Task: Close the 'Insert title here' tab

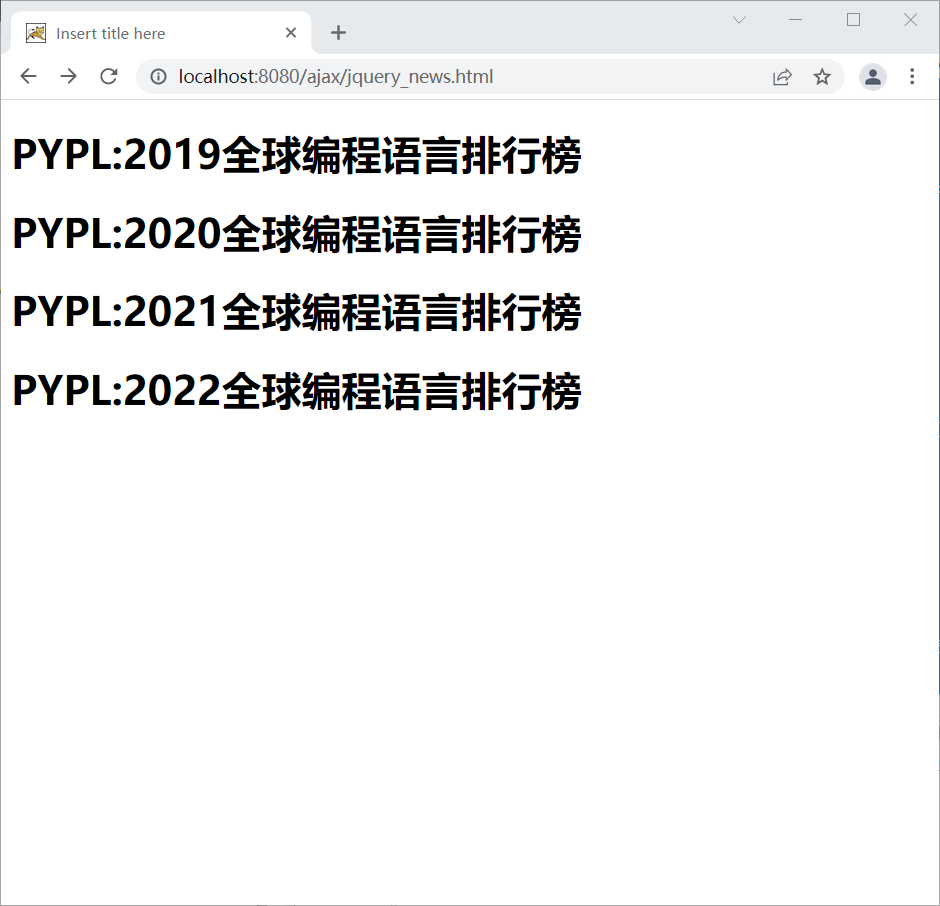Action: 291,33
